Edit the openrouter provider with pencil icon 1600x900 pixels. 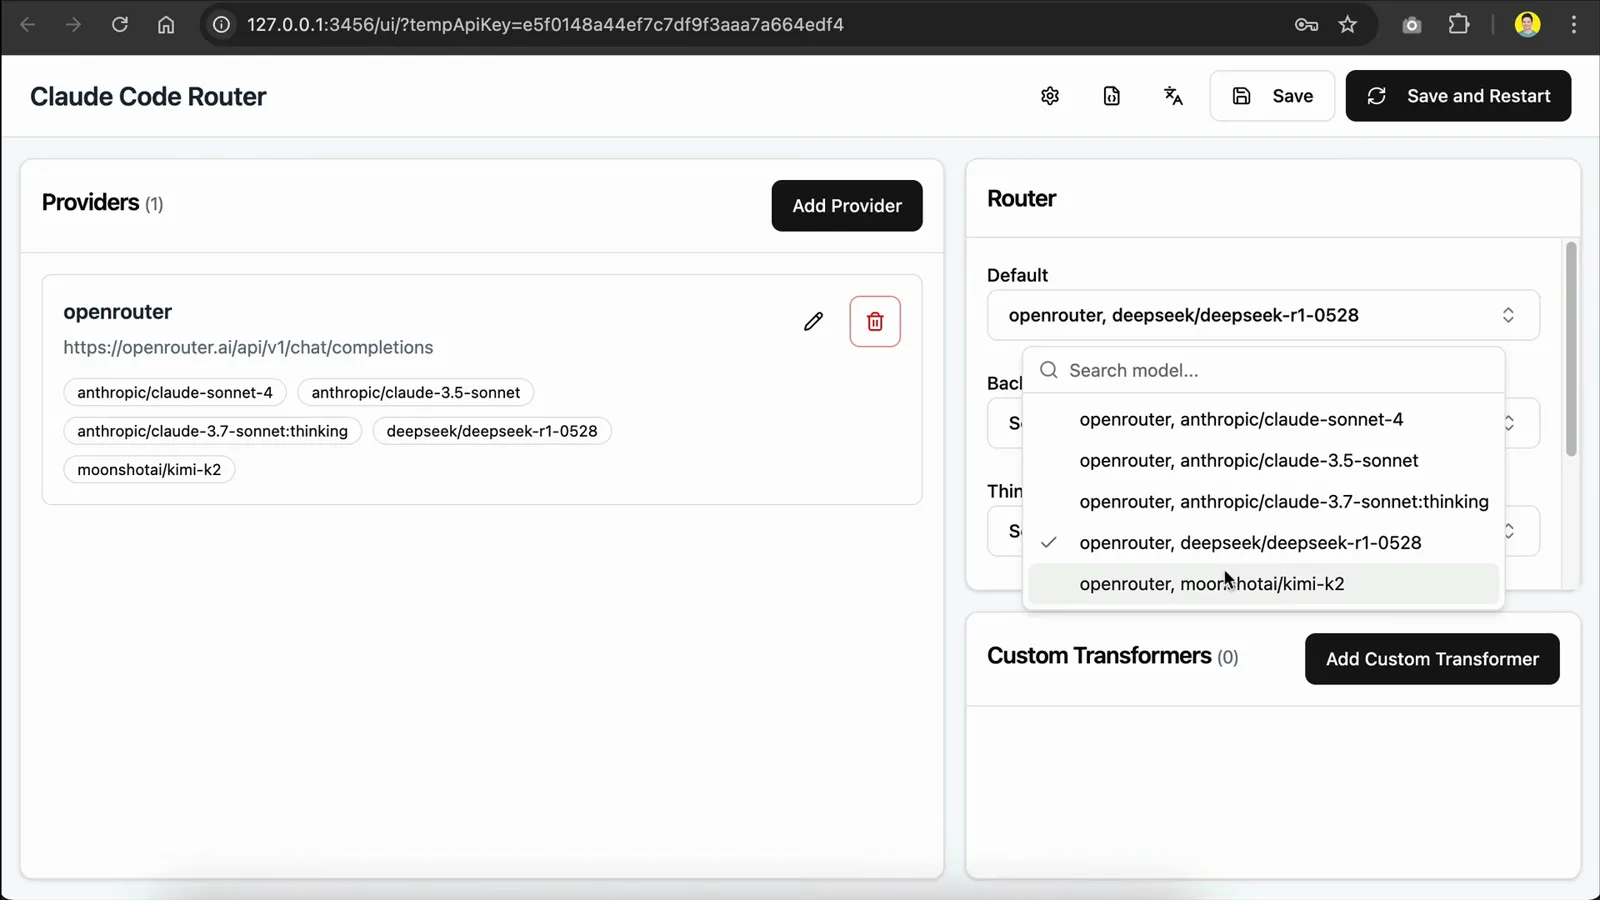pyautogui.click(x=813, y=321)
